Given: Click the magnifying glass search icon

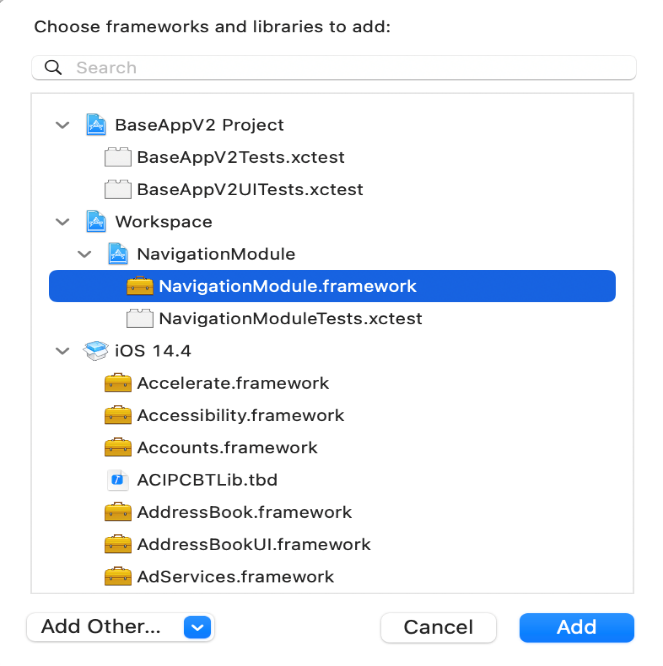Looking at the screenshot, I should coord(52,68).
